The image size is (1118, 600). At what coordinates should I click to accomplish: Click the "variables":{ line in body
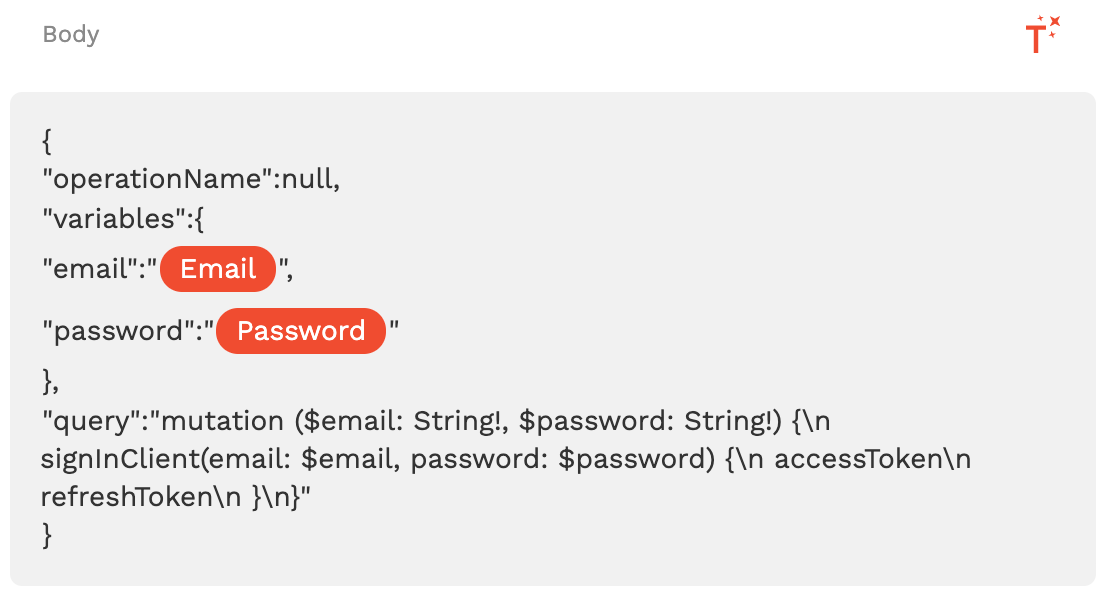(x=122, y=218)
